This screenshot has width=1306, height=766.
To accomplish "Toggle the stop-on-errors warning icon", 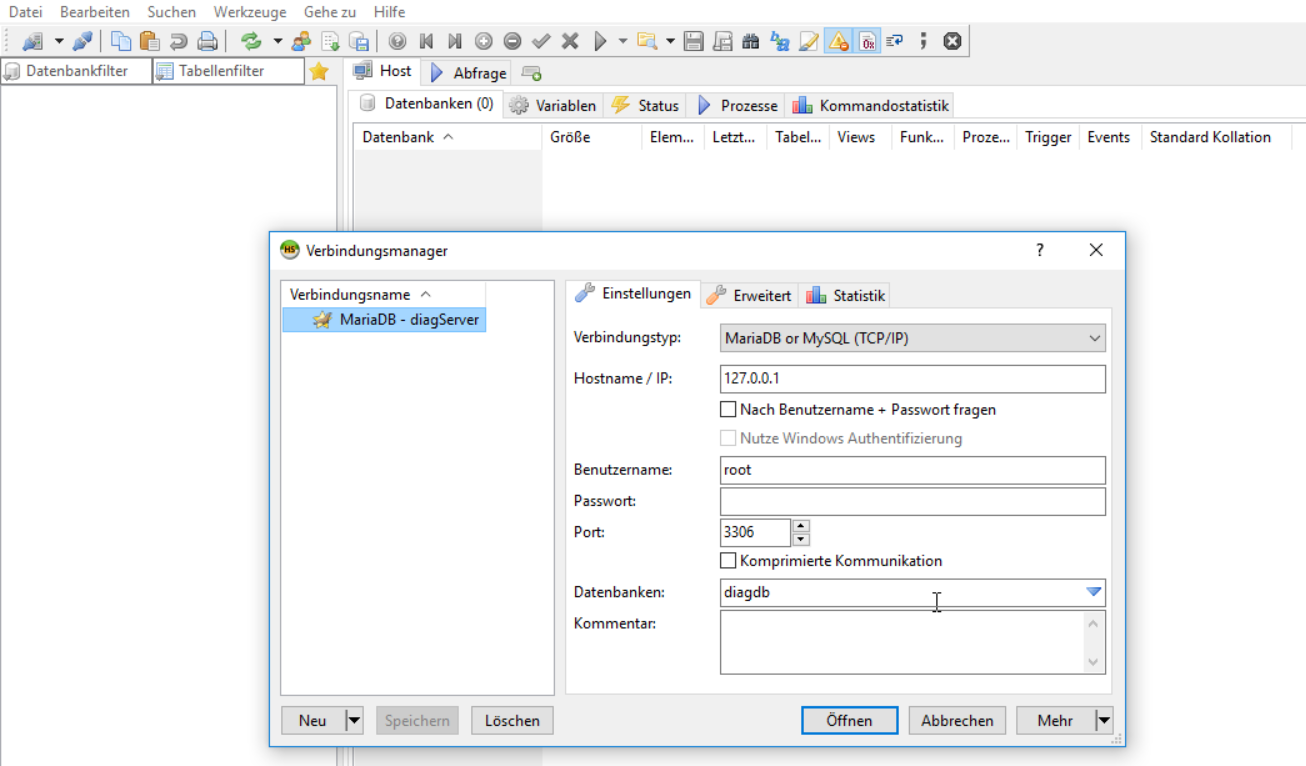I will click(838, 41).
